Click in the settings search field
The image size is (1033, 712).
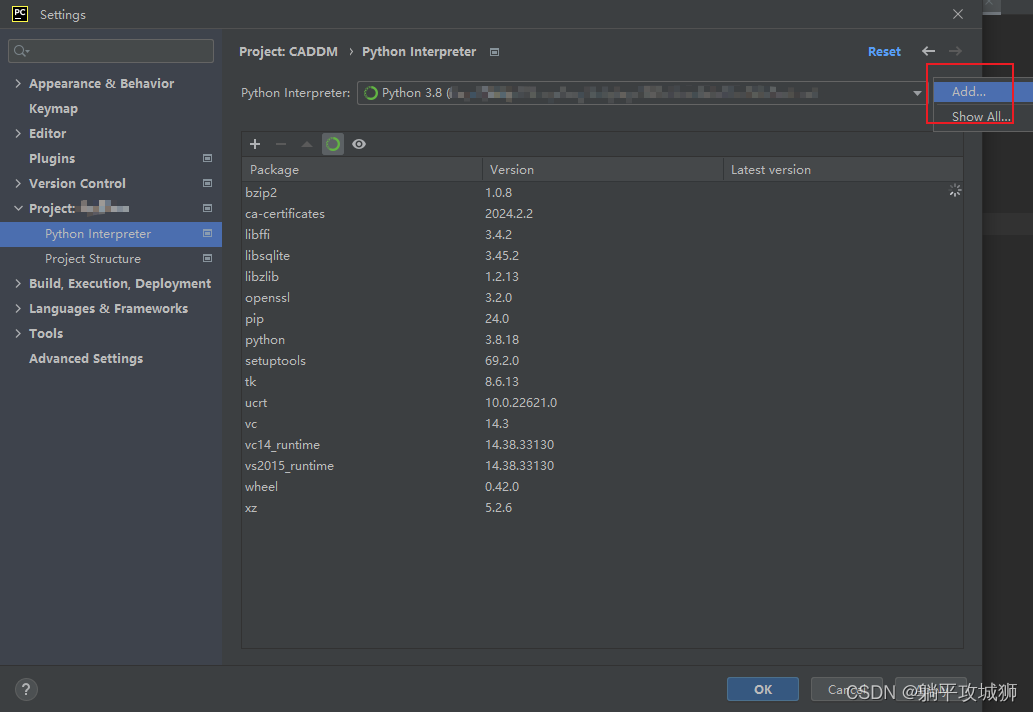pos(111,51)
